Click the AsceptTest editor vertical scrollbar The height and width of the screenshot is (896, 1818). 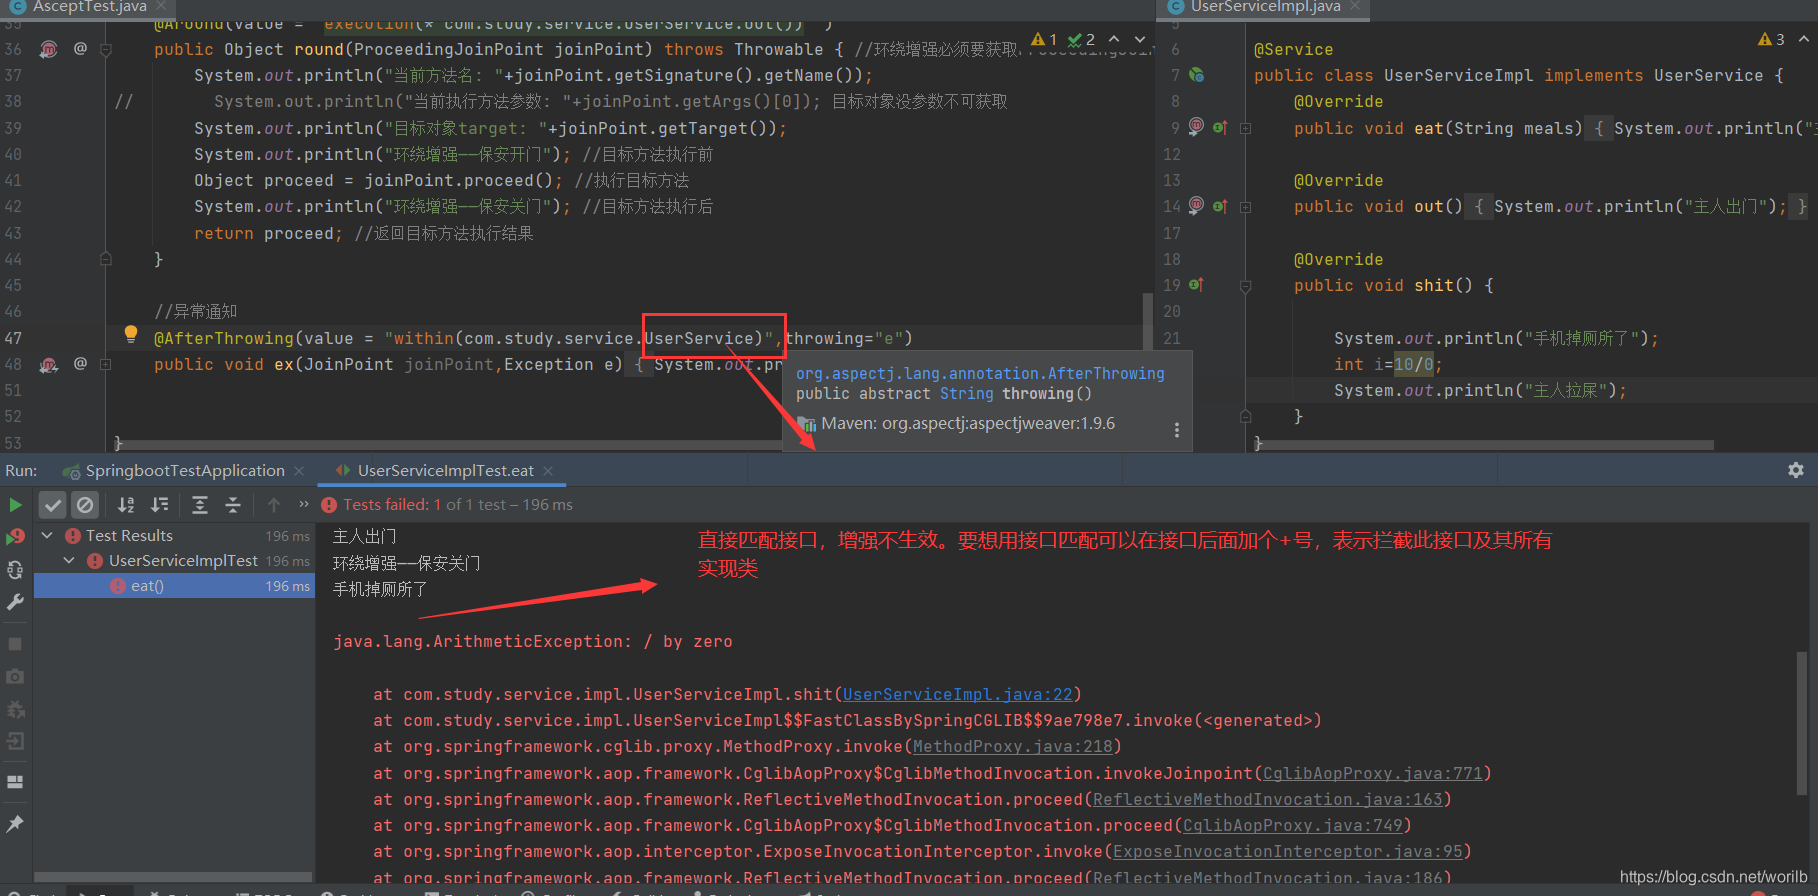(1147, 320)
